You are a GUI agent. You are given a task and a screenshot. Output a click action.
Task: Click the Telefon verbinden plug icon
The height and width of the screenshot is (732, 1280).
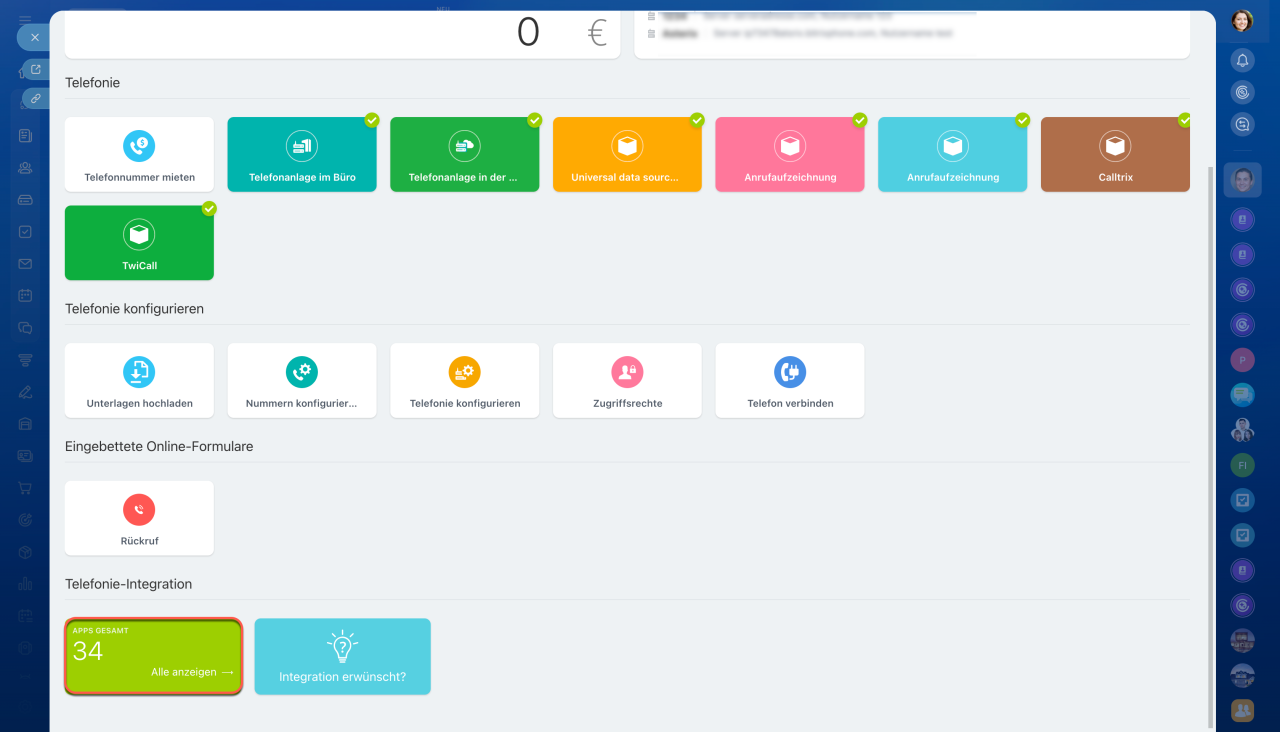tap(790, 372)
